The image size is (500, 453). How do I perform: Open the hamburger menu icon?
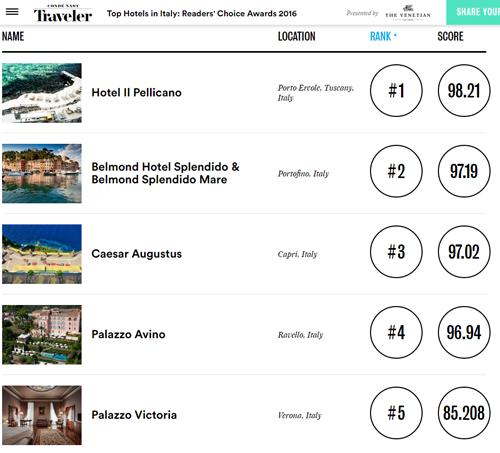tap(12, 12)
